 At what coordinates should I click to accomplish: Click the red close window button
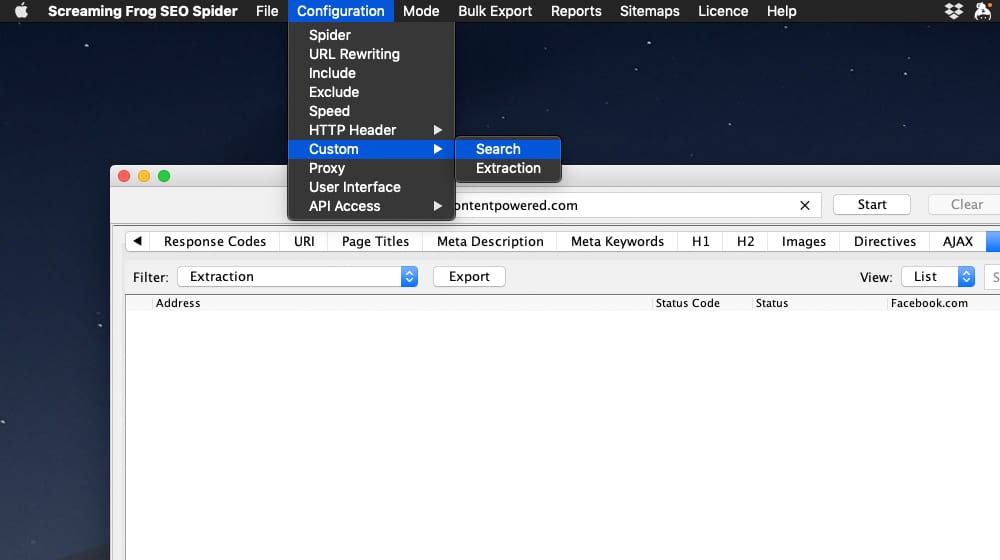[x=124, y=176]
